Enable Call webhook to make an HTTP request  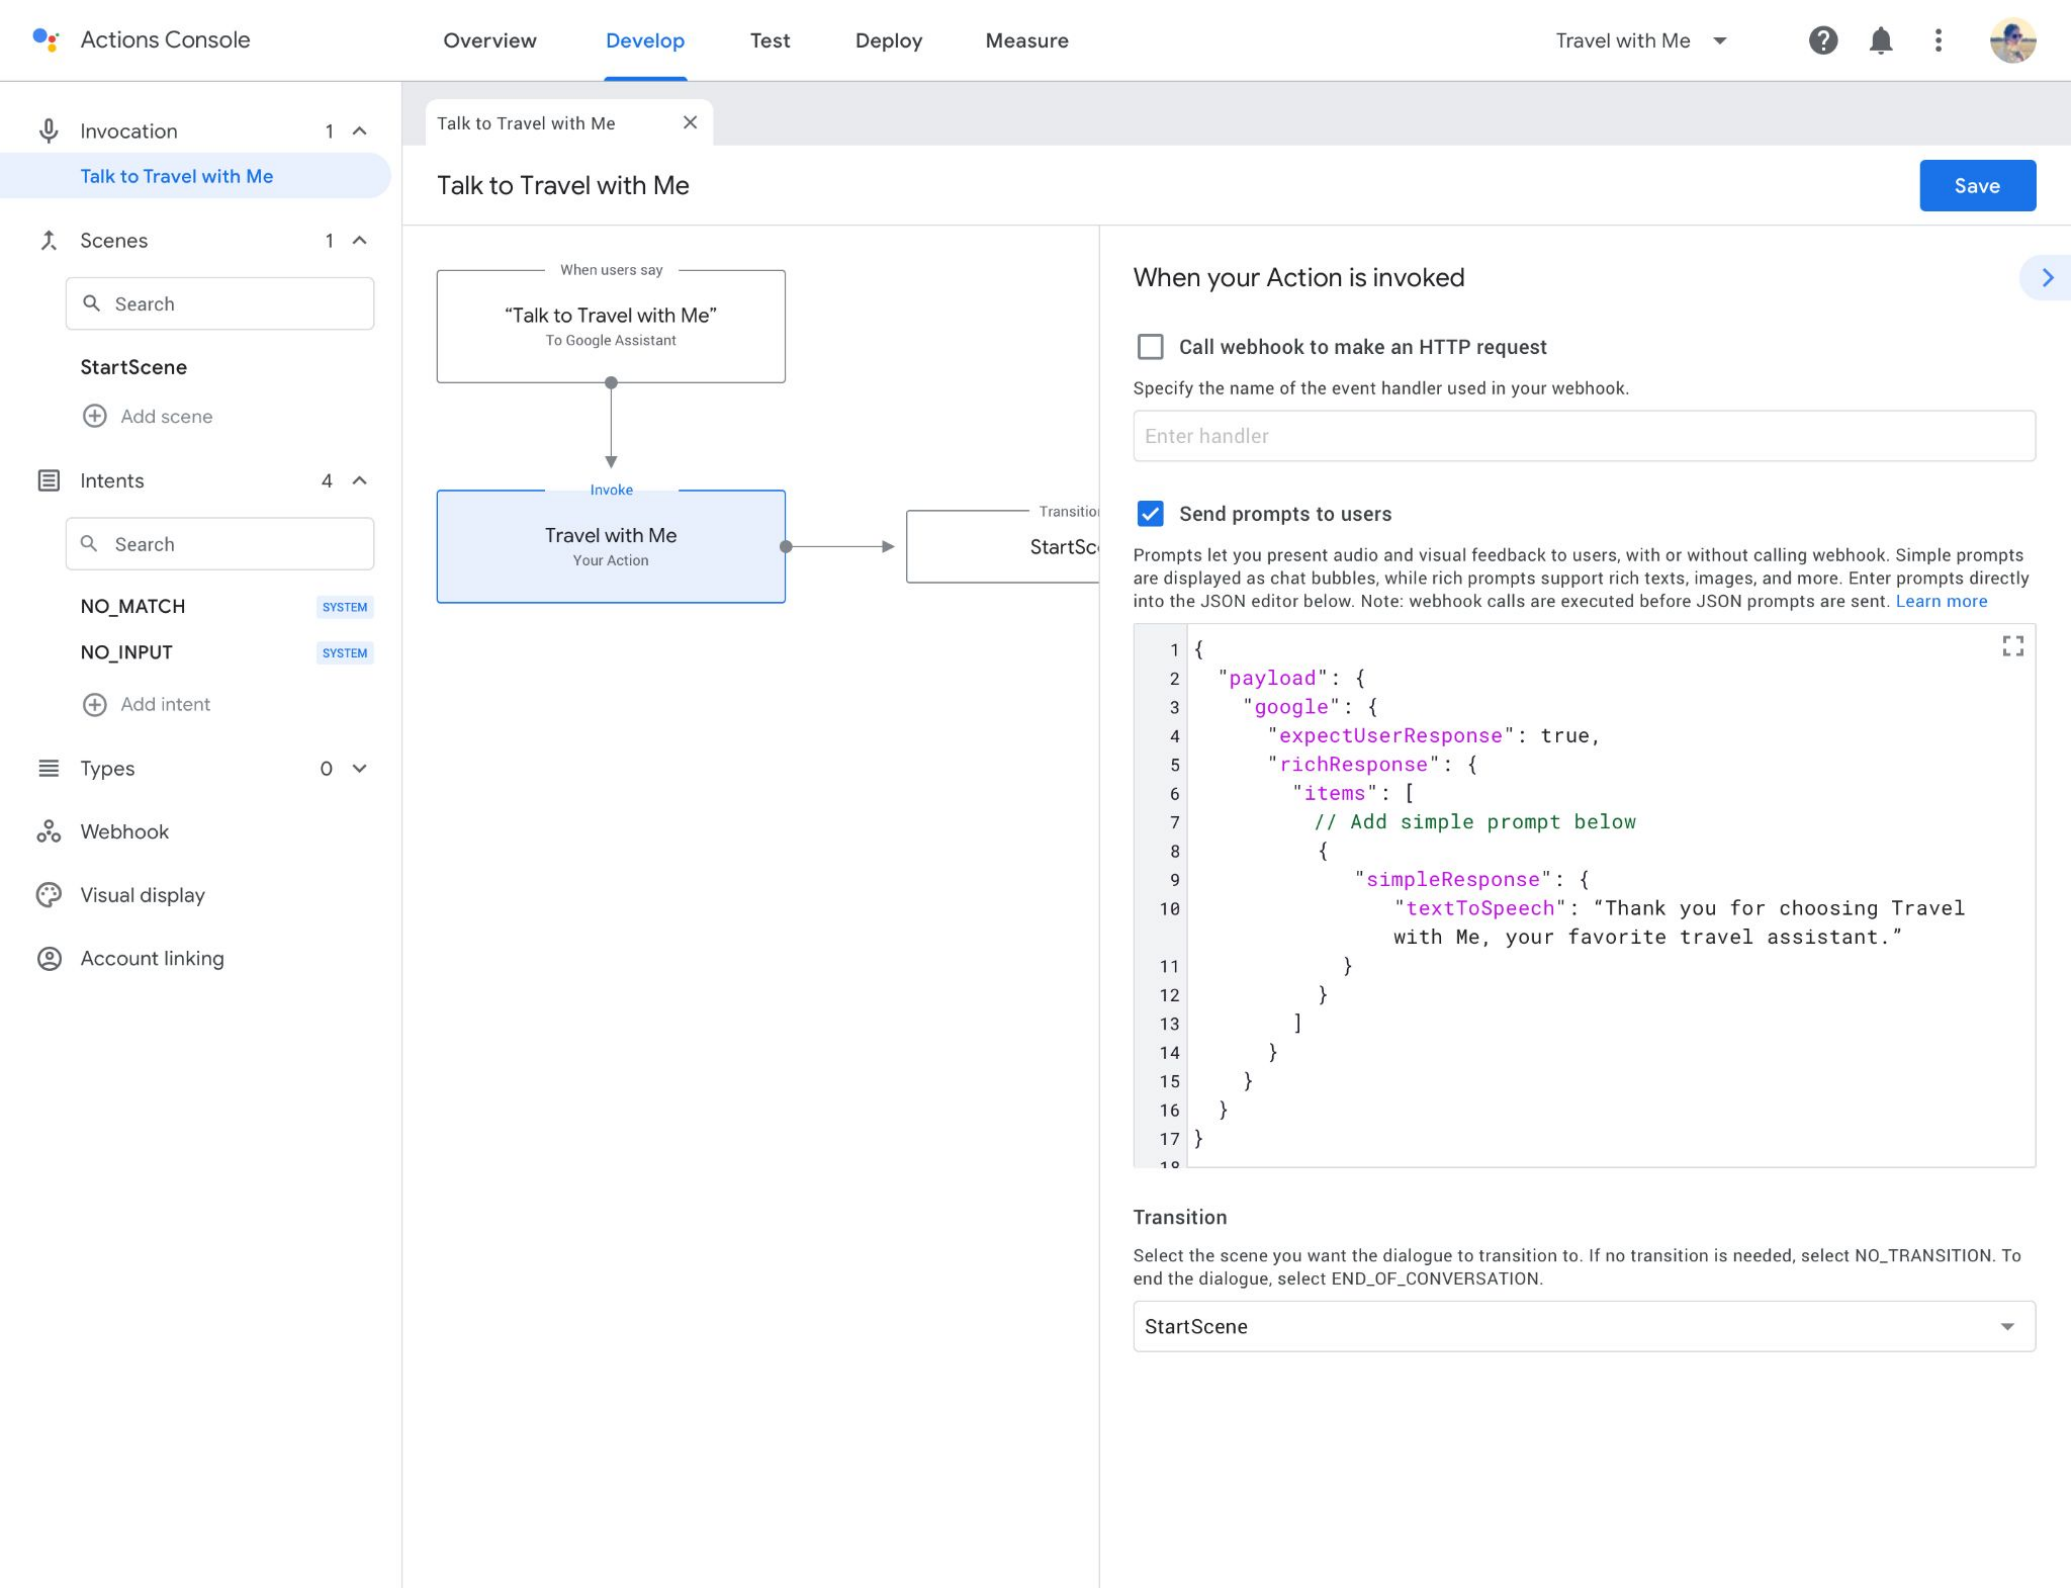click(x=1150, y=347)
